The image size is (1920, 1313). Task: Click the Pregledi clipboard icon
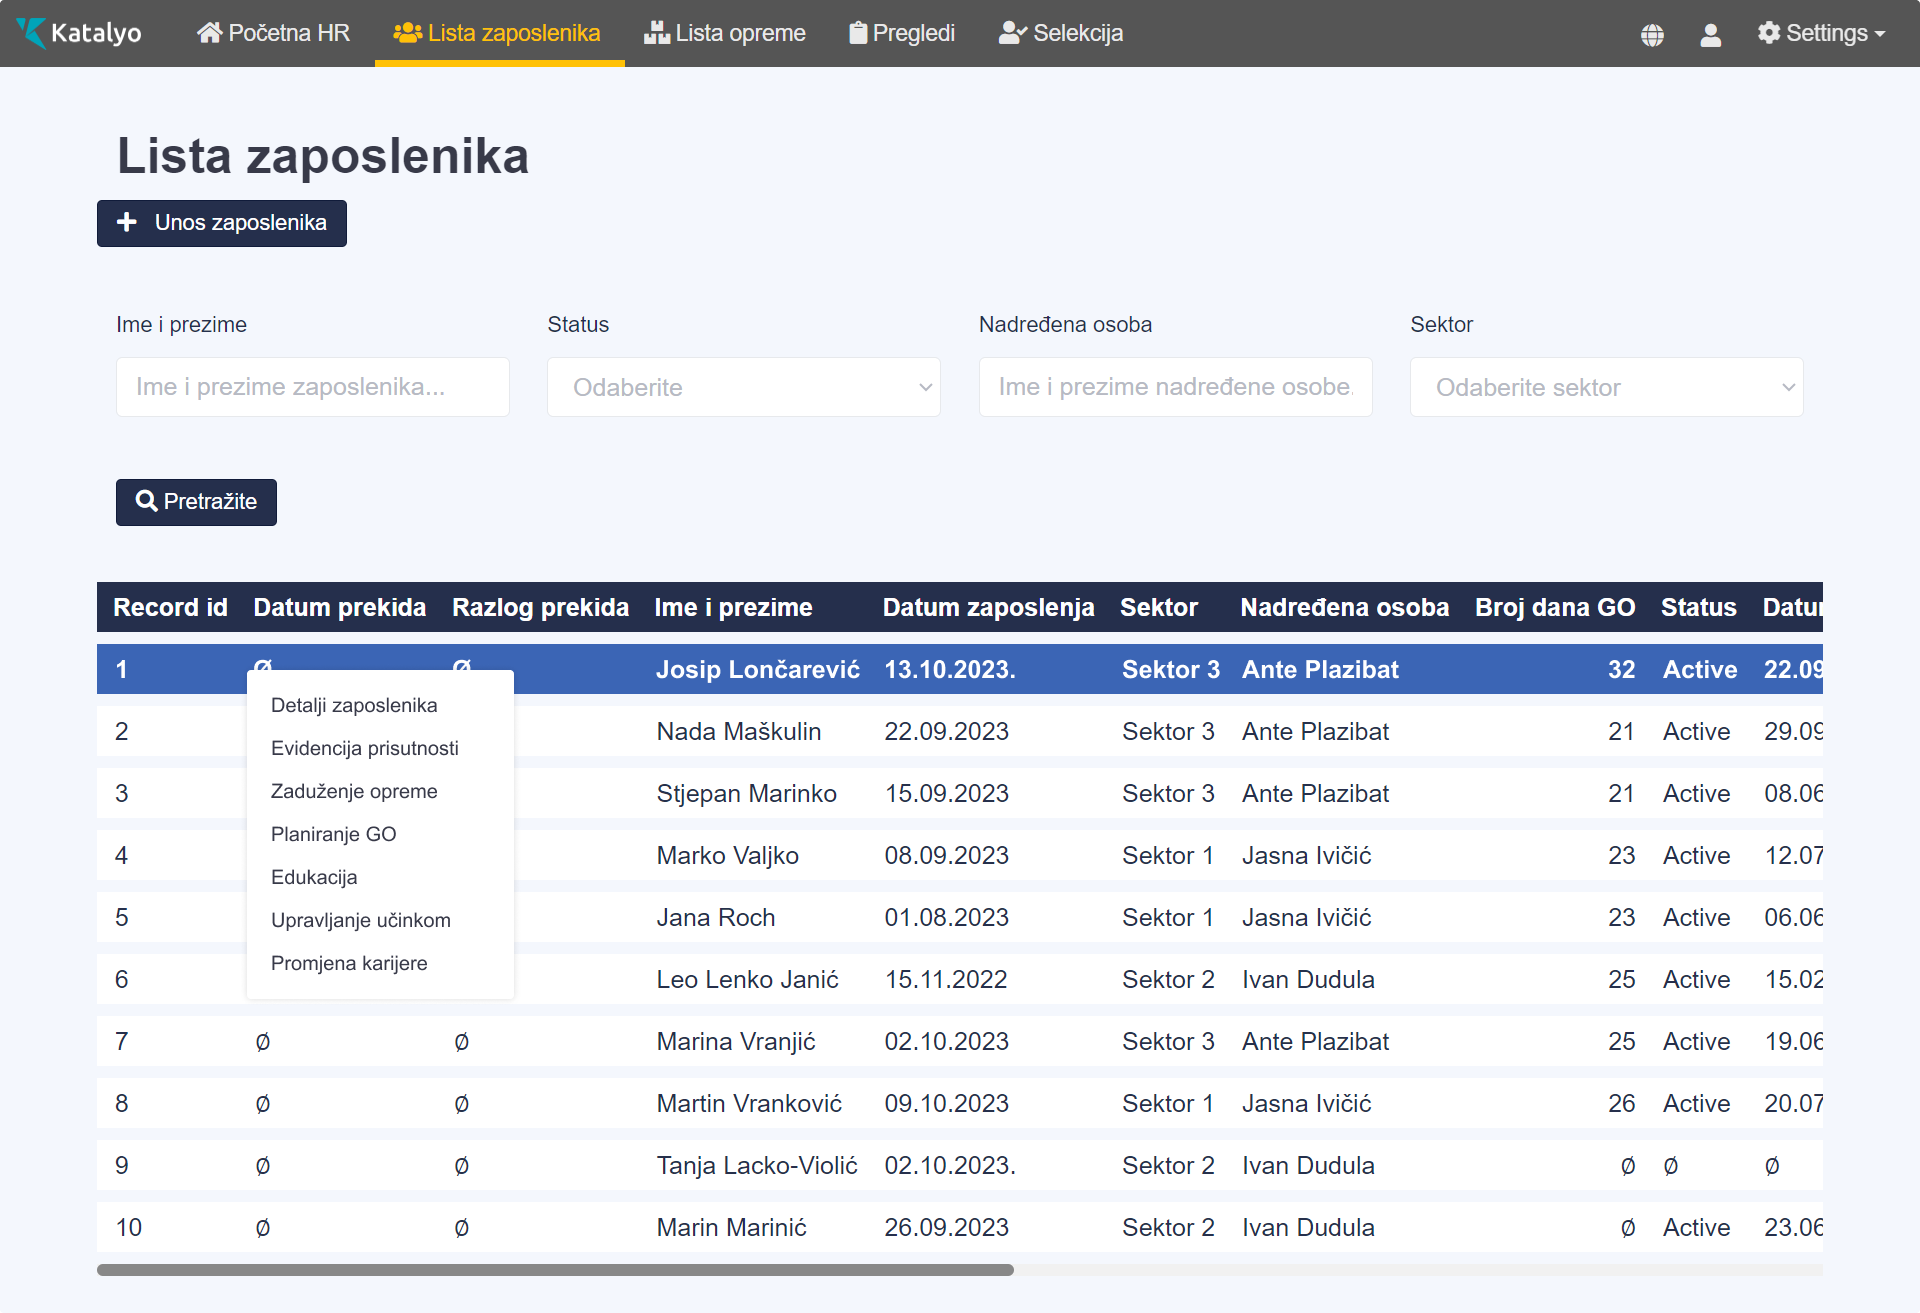858,33
